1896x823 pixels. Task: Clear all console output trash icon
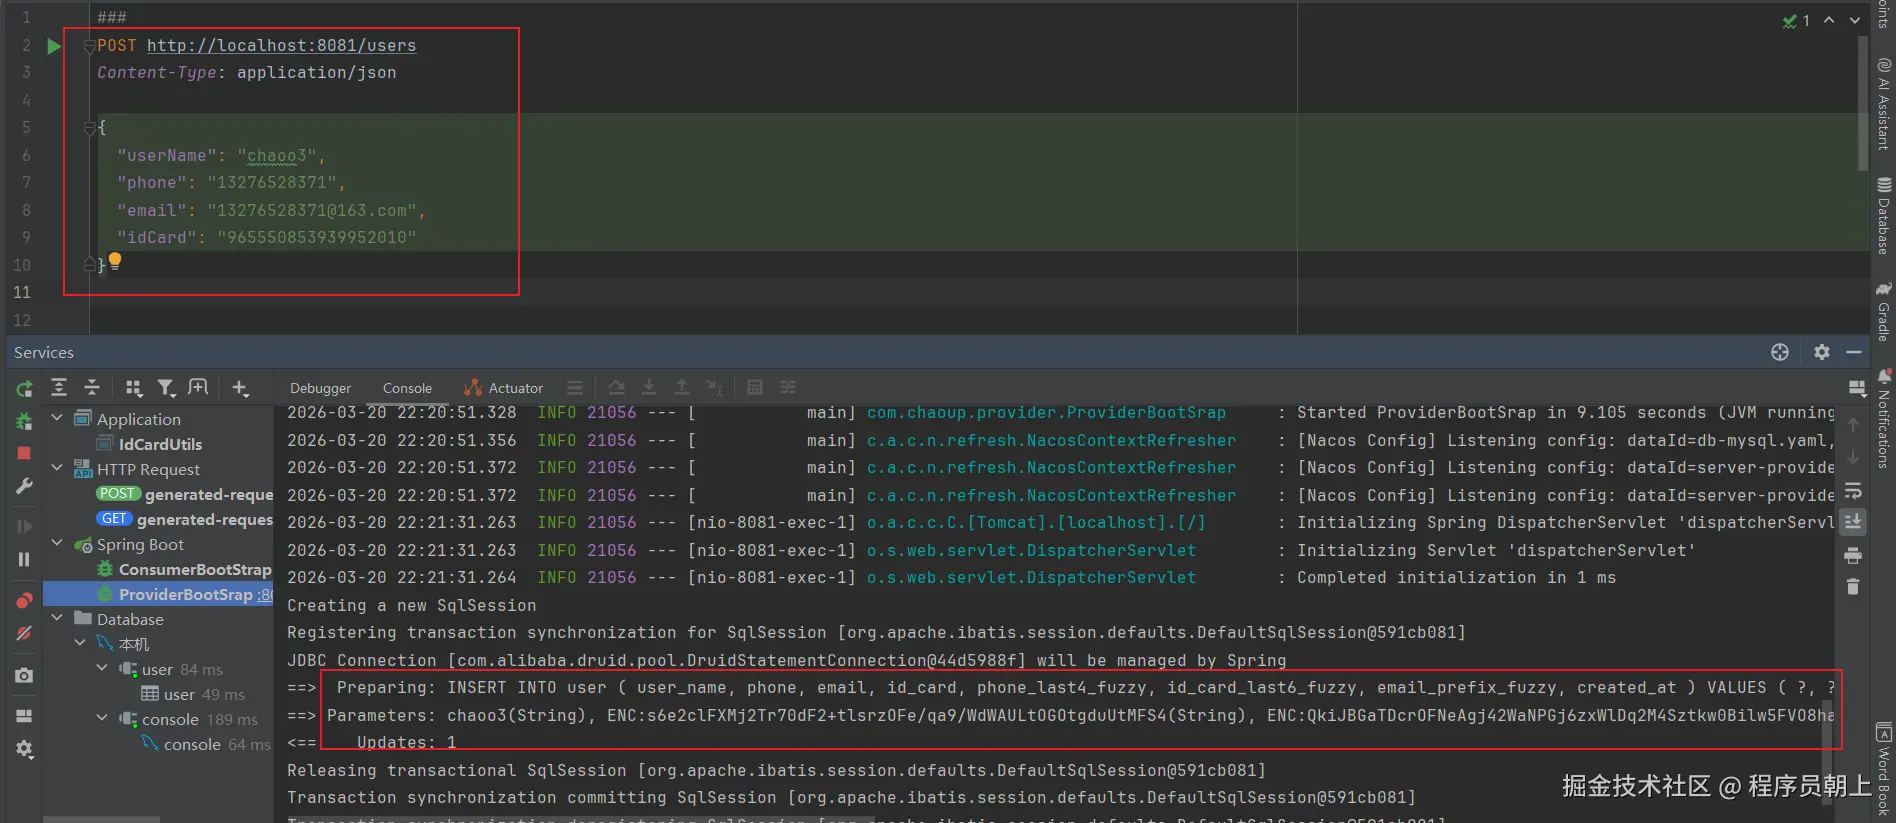click(1853, 587)
